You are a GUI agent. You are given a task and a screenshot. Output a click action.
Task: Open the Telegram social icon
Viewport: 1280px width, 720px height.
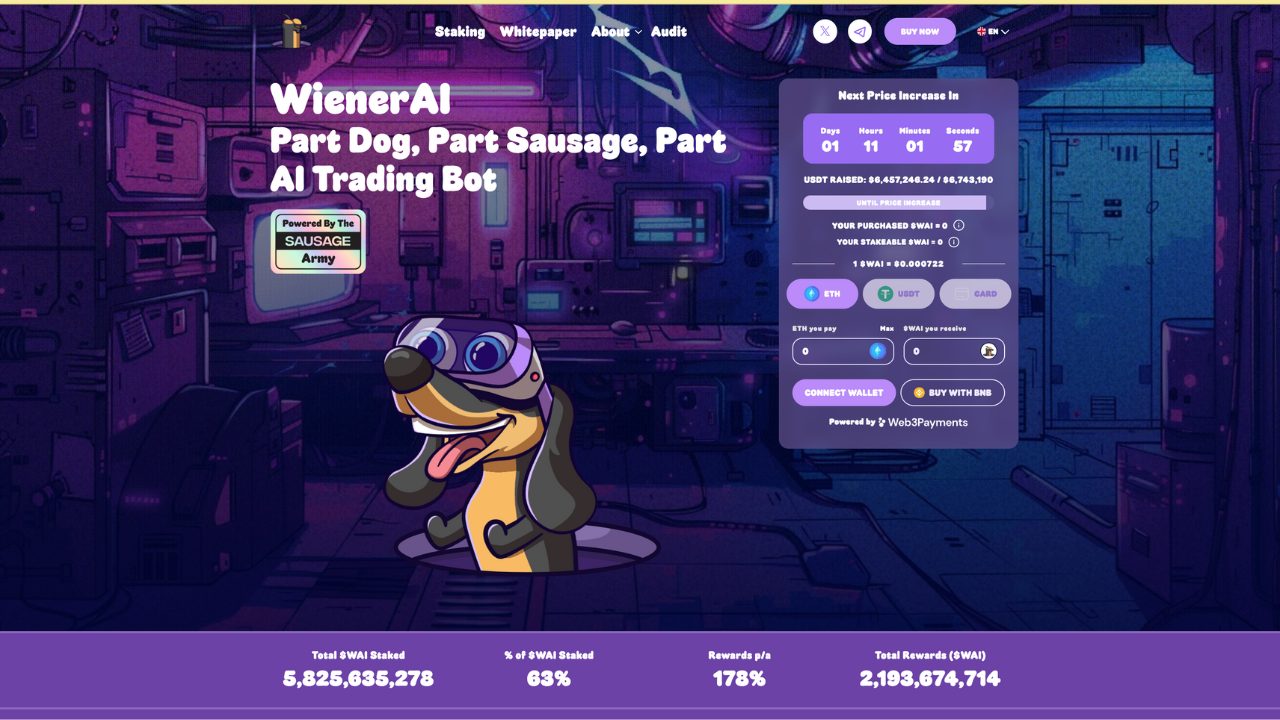(860, 32)
